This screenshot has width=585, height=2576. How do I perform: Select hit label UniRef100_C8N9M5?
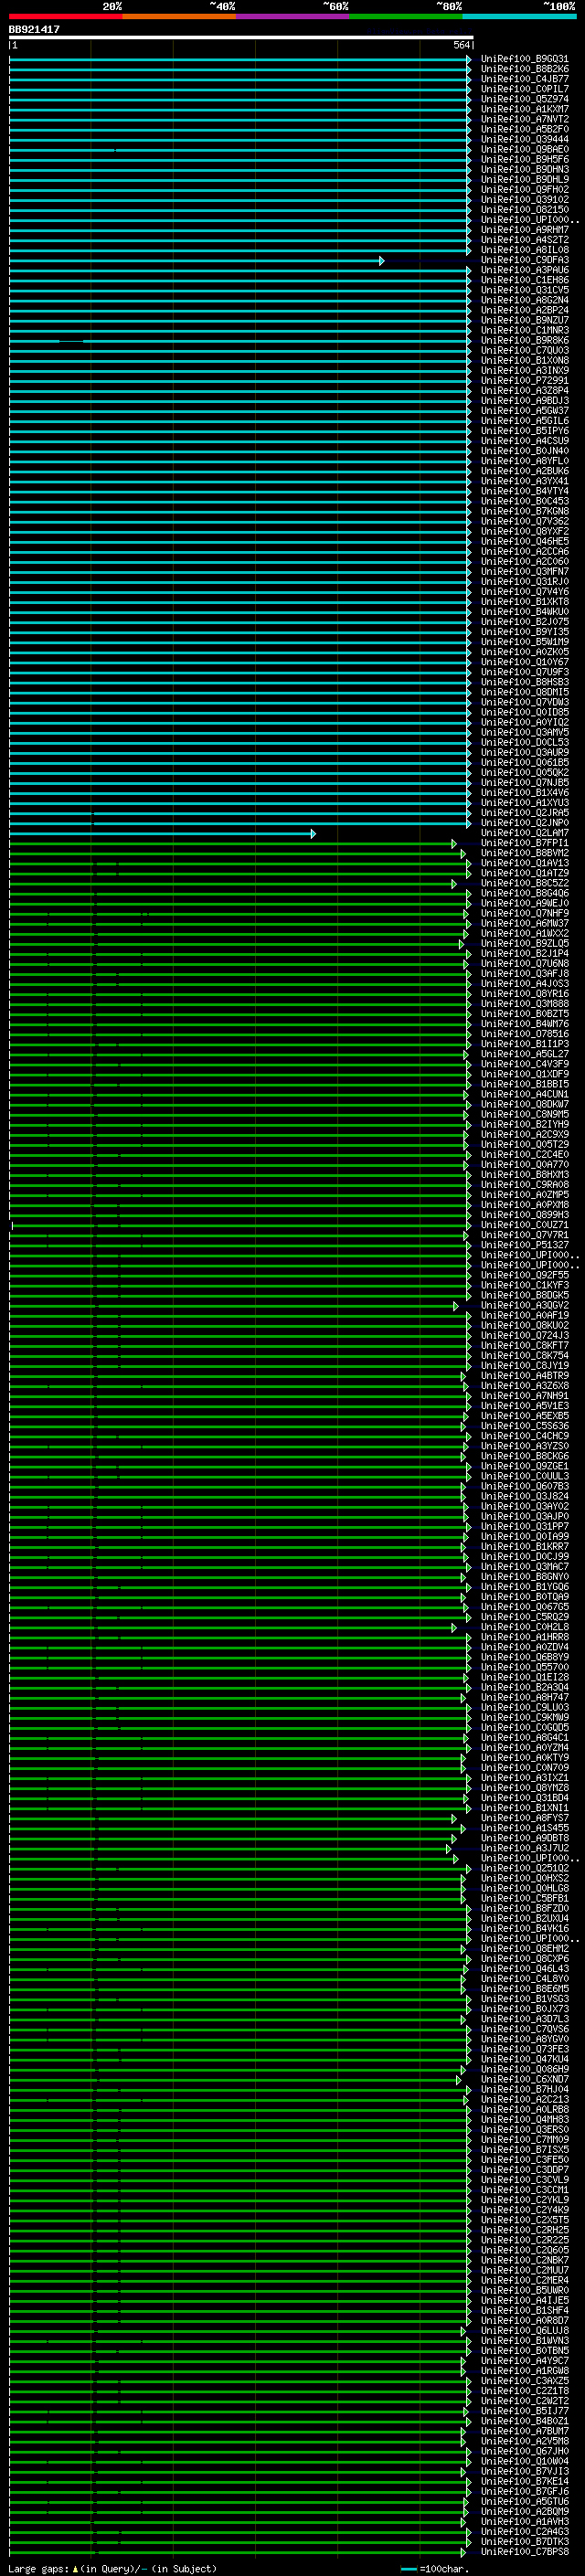pyautogui.click(x=524, y=1114)
